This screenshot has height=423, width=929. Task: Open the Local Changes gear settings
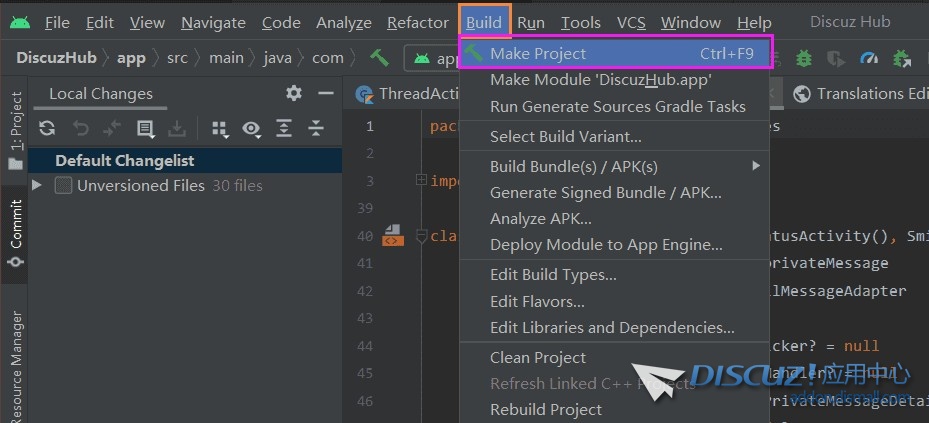[293, 93]
